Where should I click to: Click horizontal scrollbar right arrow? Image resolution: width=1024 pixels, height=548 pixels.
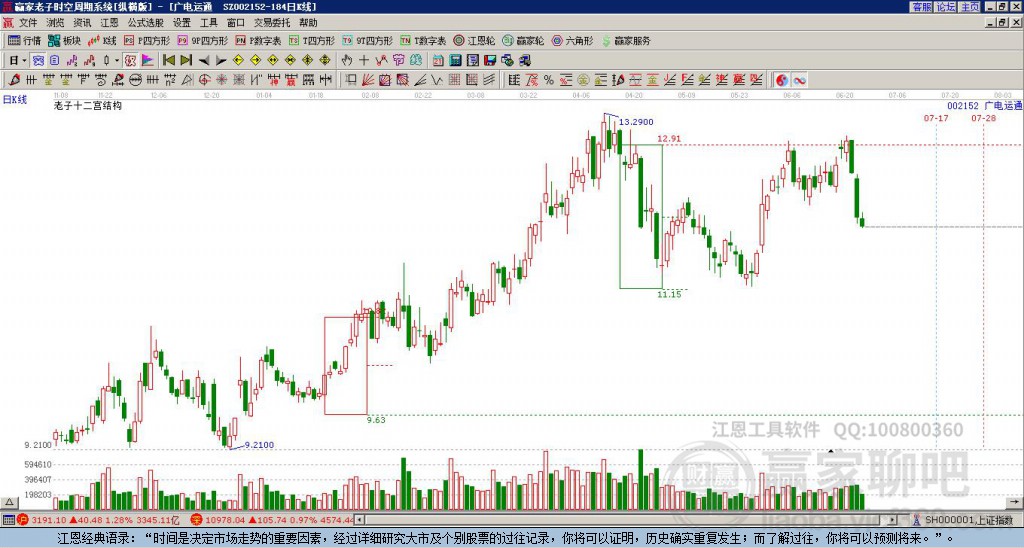coord(892,520)
